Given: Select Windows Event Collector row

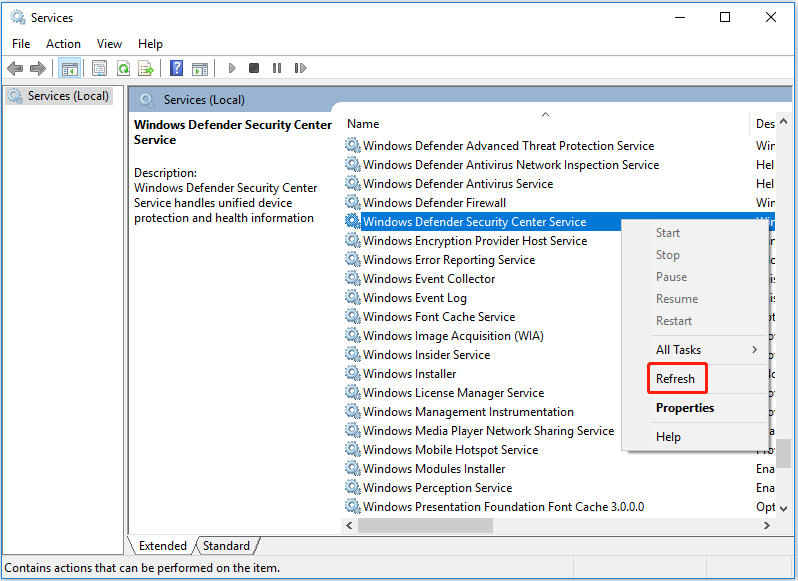Looking at the screenshot, I should [429, 279].
